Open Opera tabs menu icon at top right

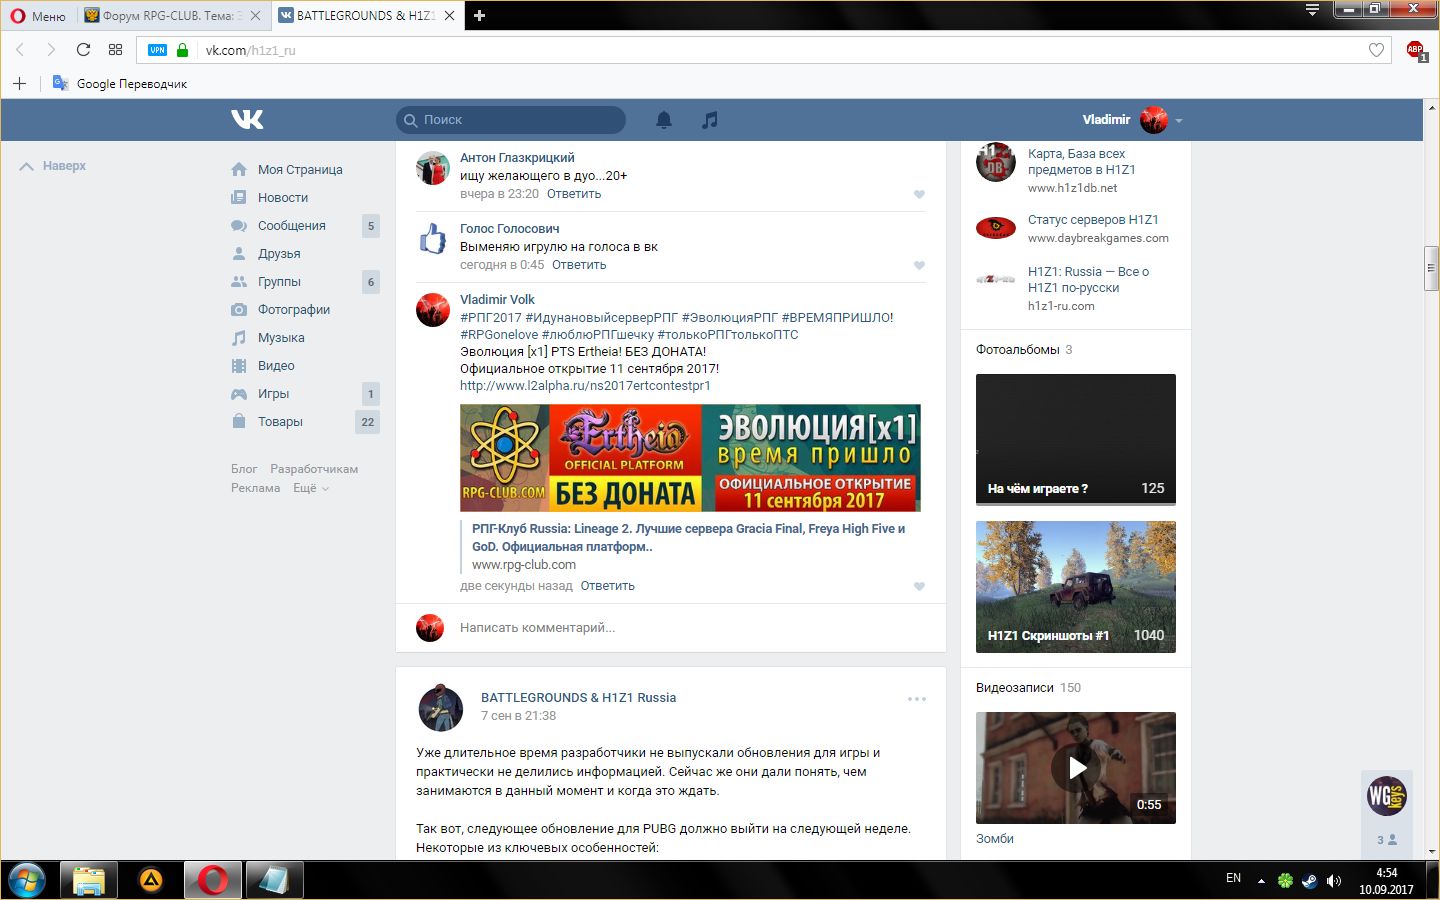point(1312,10)
